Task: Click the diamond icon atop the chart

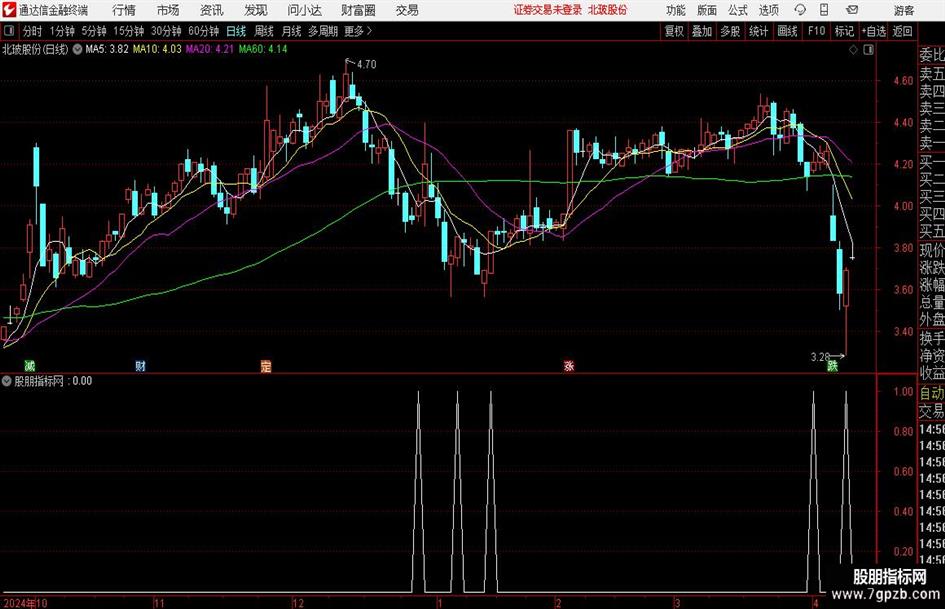Action: coord(853,50)
